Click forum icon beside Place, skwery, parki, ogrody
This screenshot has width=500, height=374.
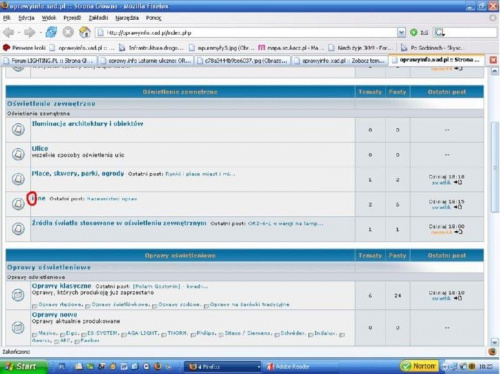pos(18,179)
